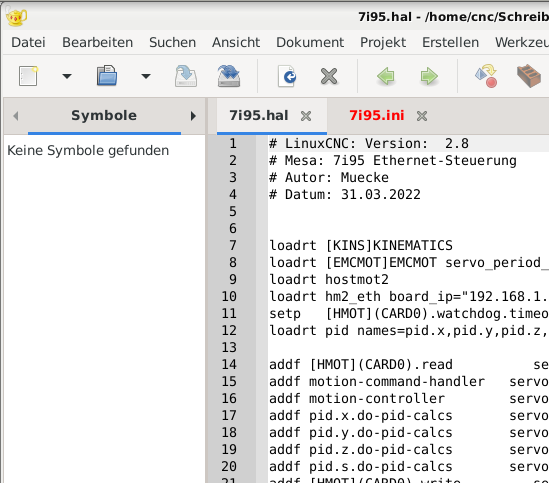Click line number 10 in margin
The image size is (549, 483).
point(229,297)
